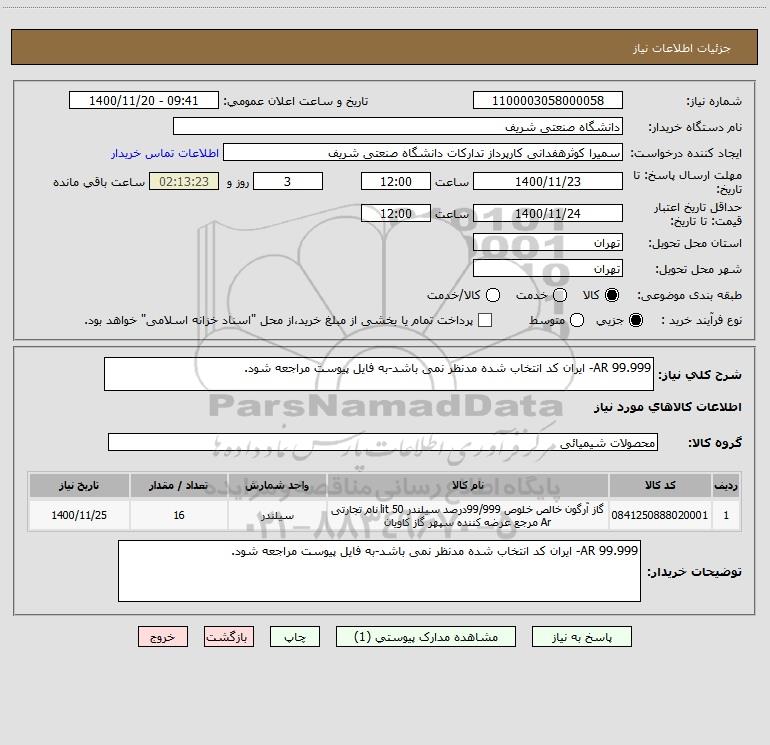The width and height of the screenshot is (770, 745).
Task: Click the ردیف column header
Action: click(726, 485)
